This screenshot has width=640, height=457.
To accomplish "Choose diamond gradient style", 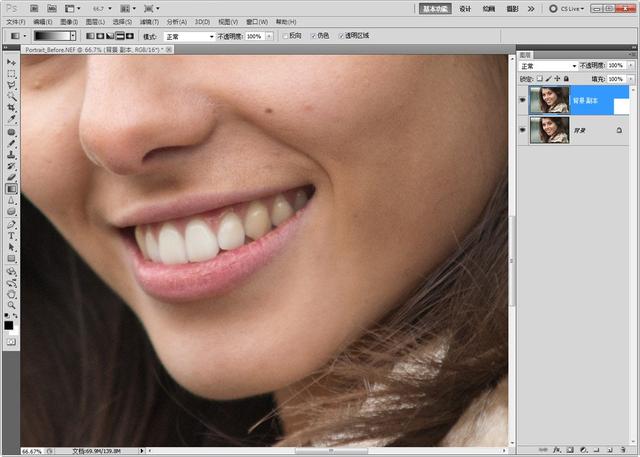I will tap(130, 36).
